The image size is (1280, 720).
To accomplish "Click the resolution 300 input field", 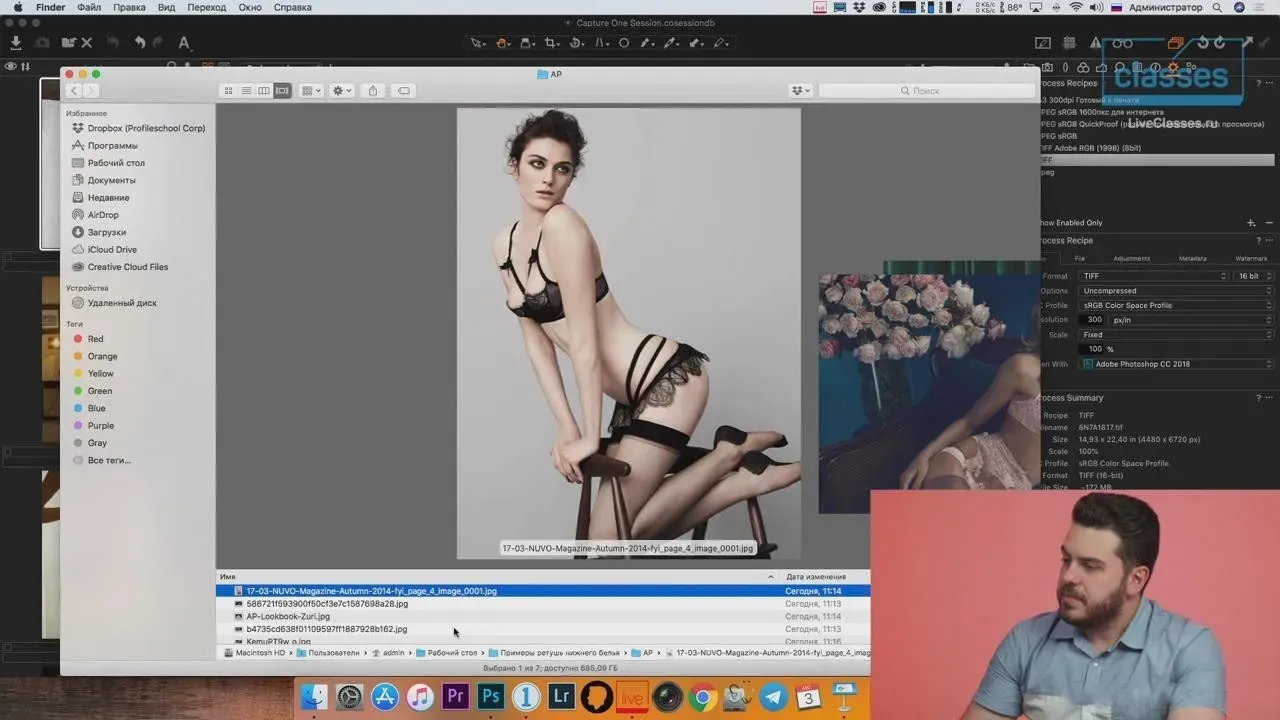I will [1092, 320].
